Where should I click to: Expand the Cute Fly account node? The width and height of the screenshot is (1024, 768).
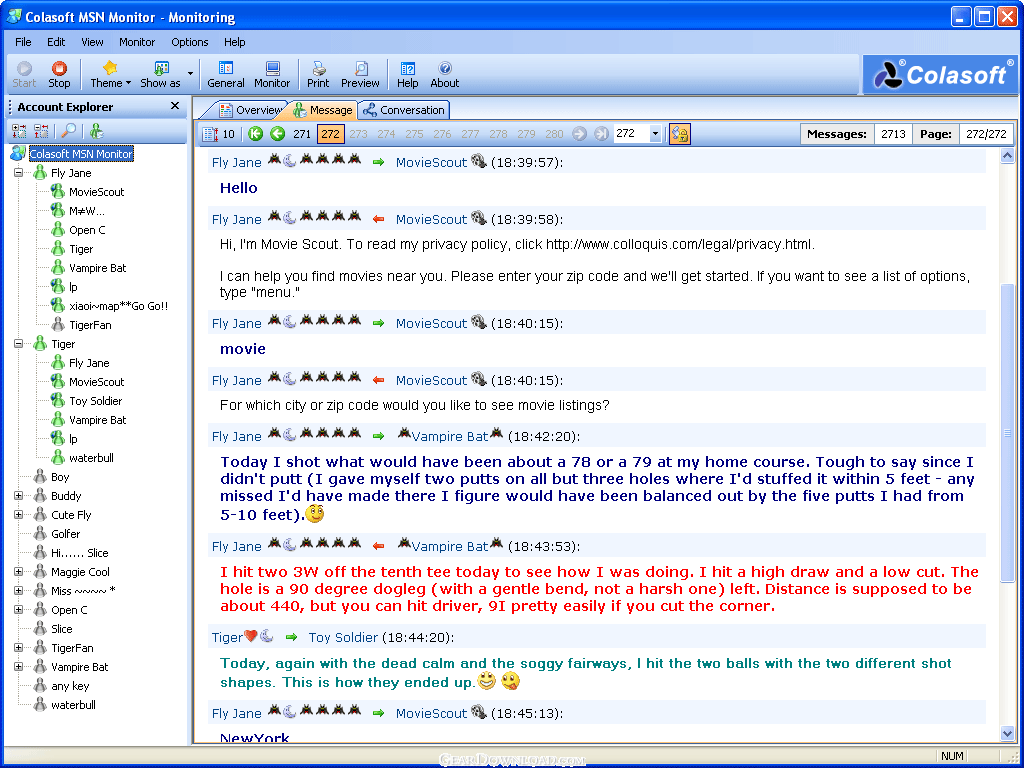click(x=18, y=515)
